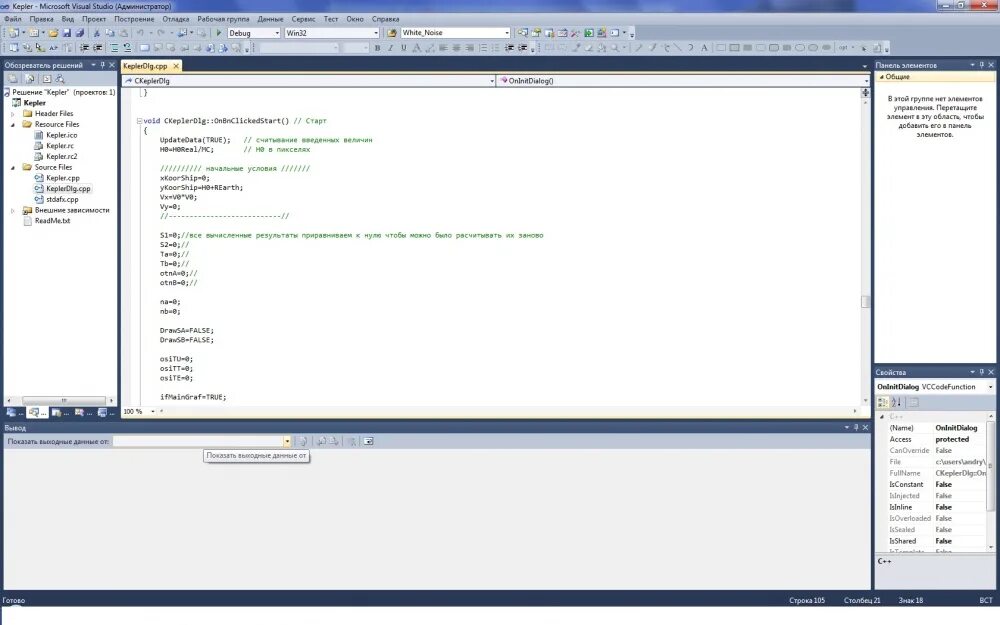Screen dimensions: 1000x625
Task: Click the Solution Explorer horizontal scrollbar
Action: [x=63, y=401]
